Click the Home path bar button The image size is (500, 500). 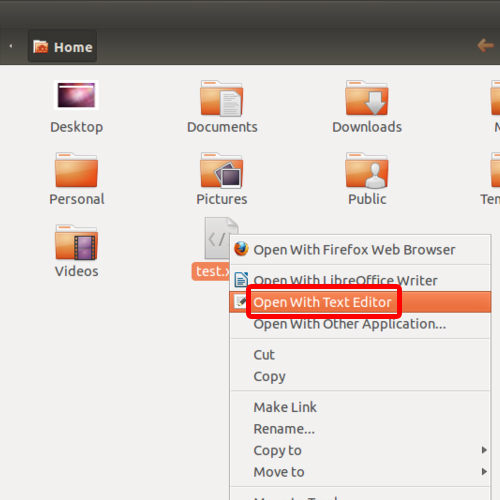click(x=62, y=46)
